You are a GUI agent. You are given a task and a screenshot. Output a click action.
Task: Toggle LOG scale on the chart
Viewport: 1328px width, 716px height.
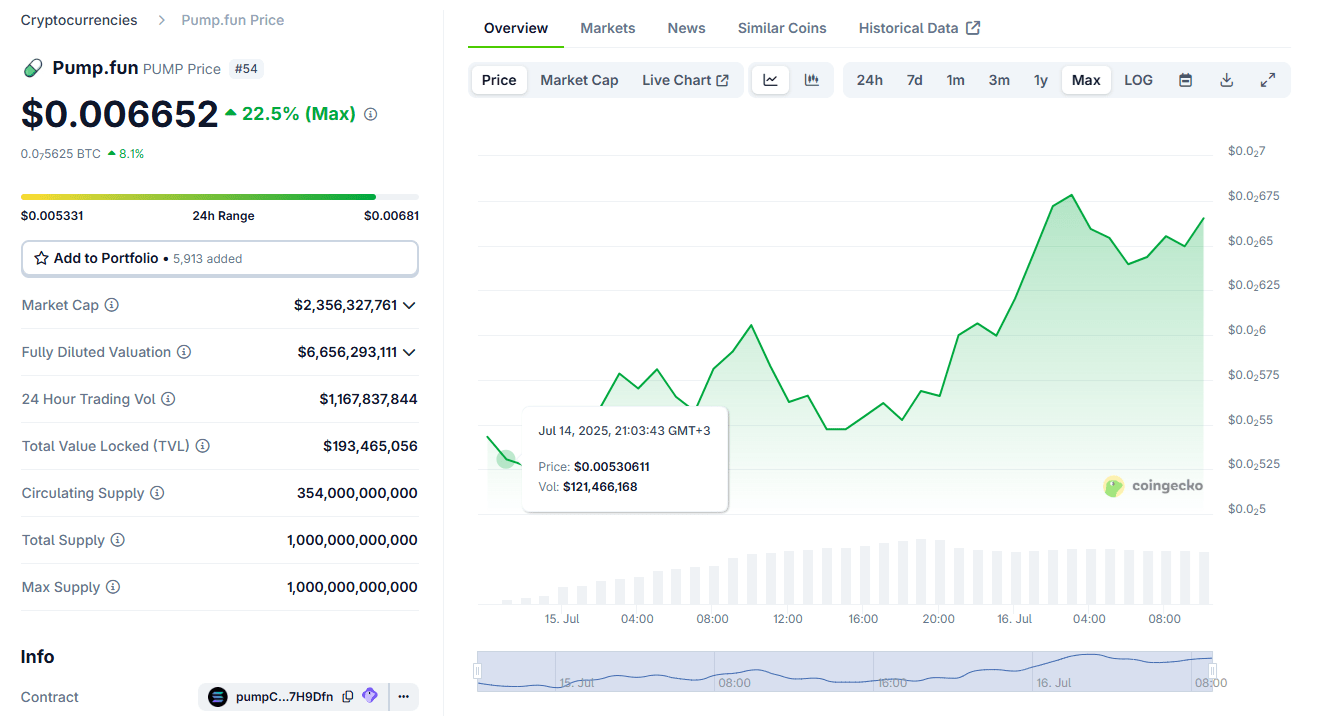point(1138,80)
